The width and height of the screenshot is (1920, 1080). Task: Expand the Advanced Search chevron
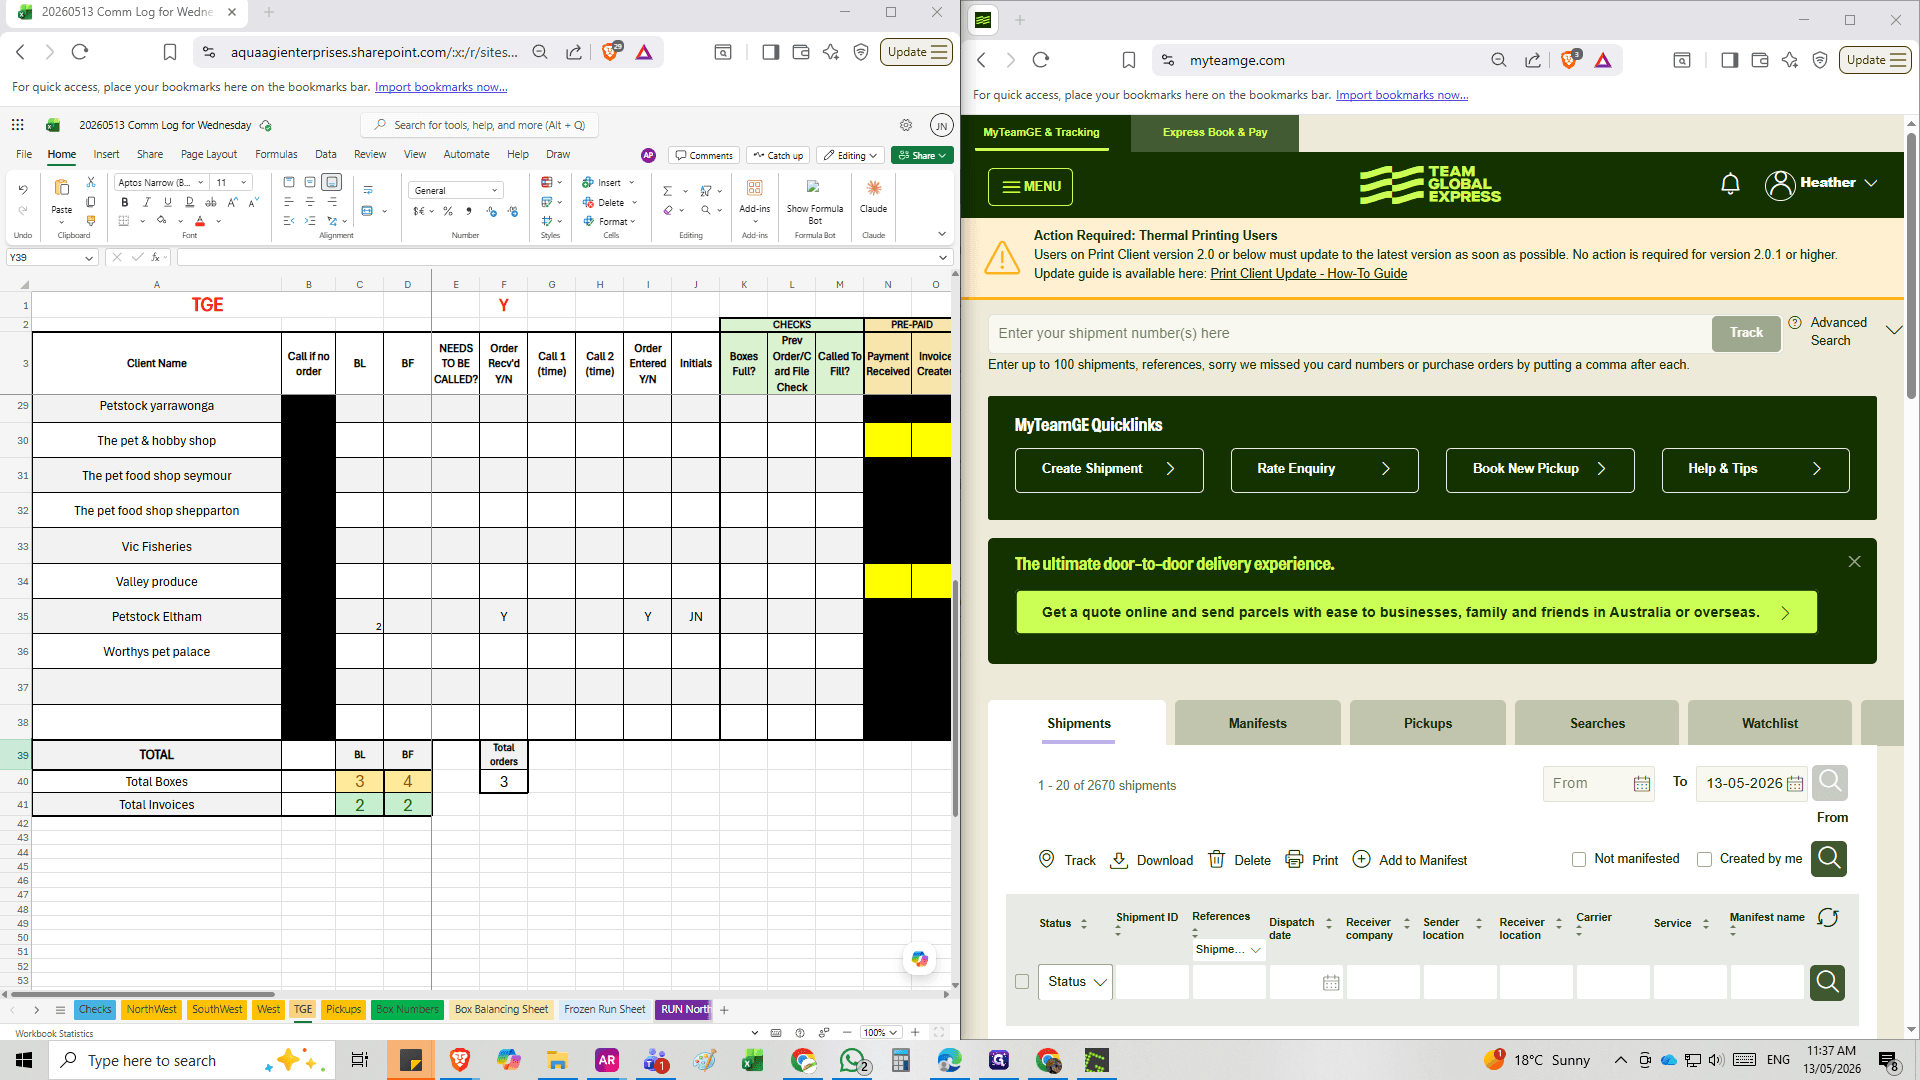[1893, 330]
